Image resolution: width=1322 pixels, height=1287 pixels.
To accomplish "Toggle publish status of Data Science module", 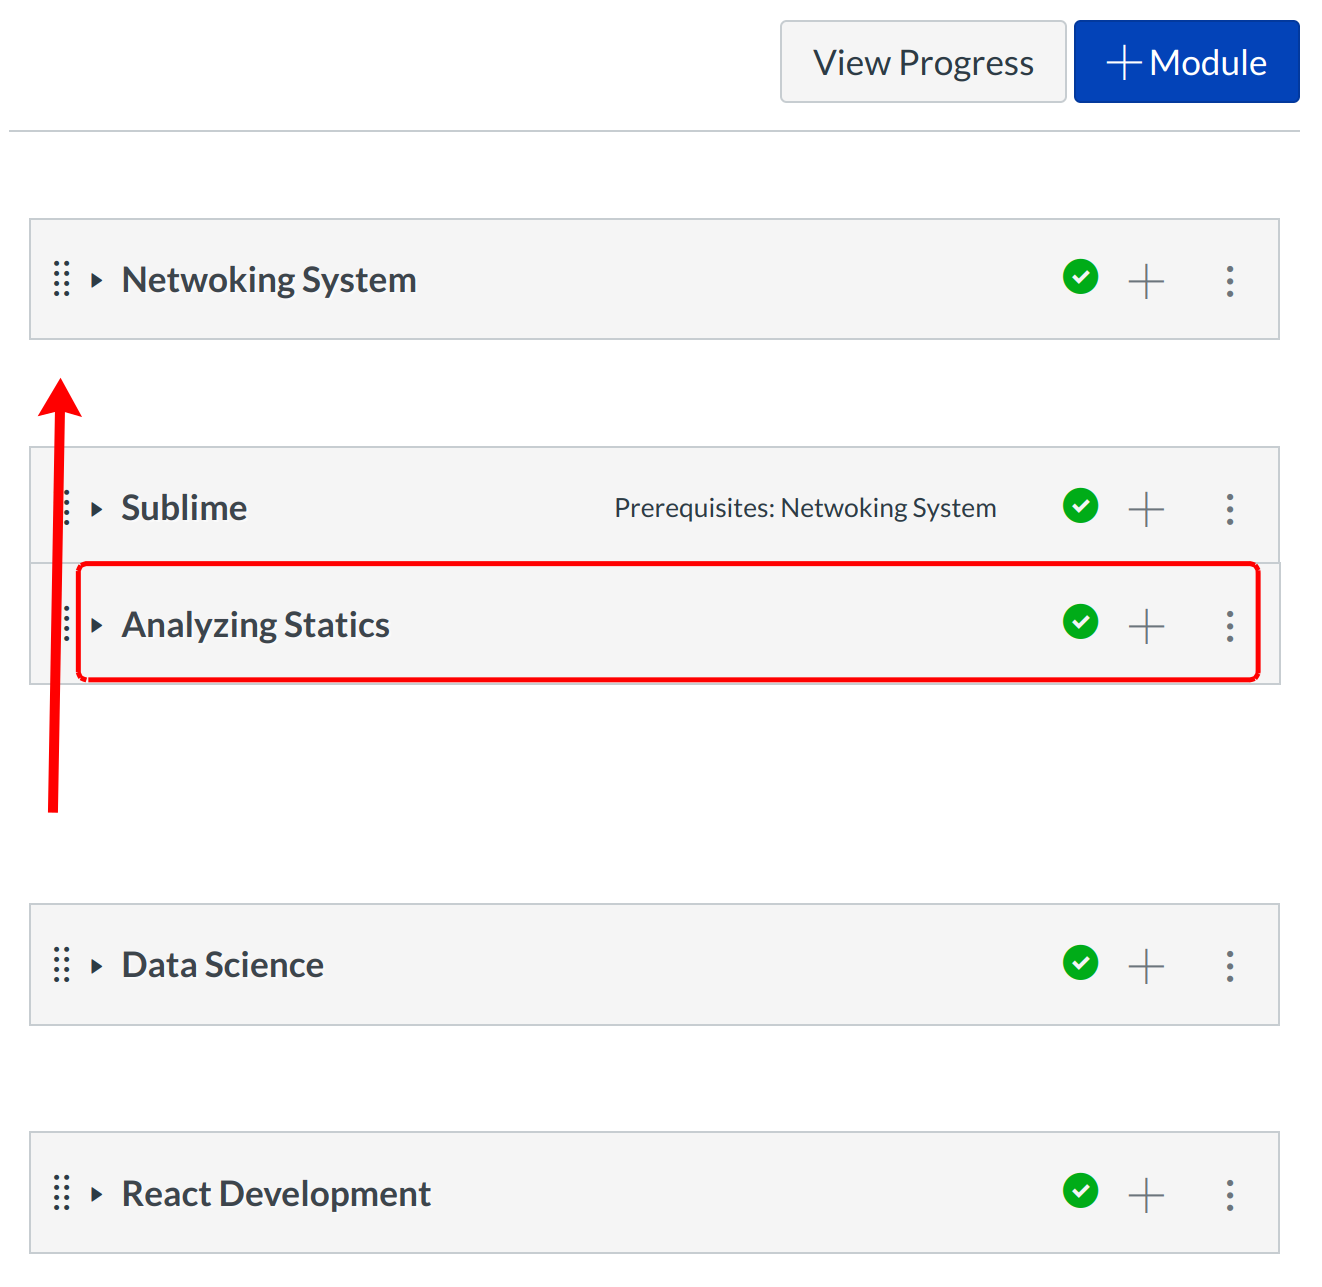I will (x=1081, y=963).
